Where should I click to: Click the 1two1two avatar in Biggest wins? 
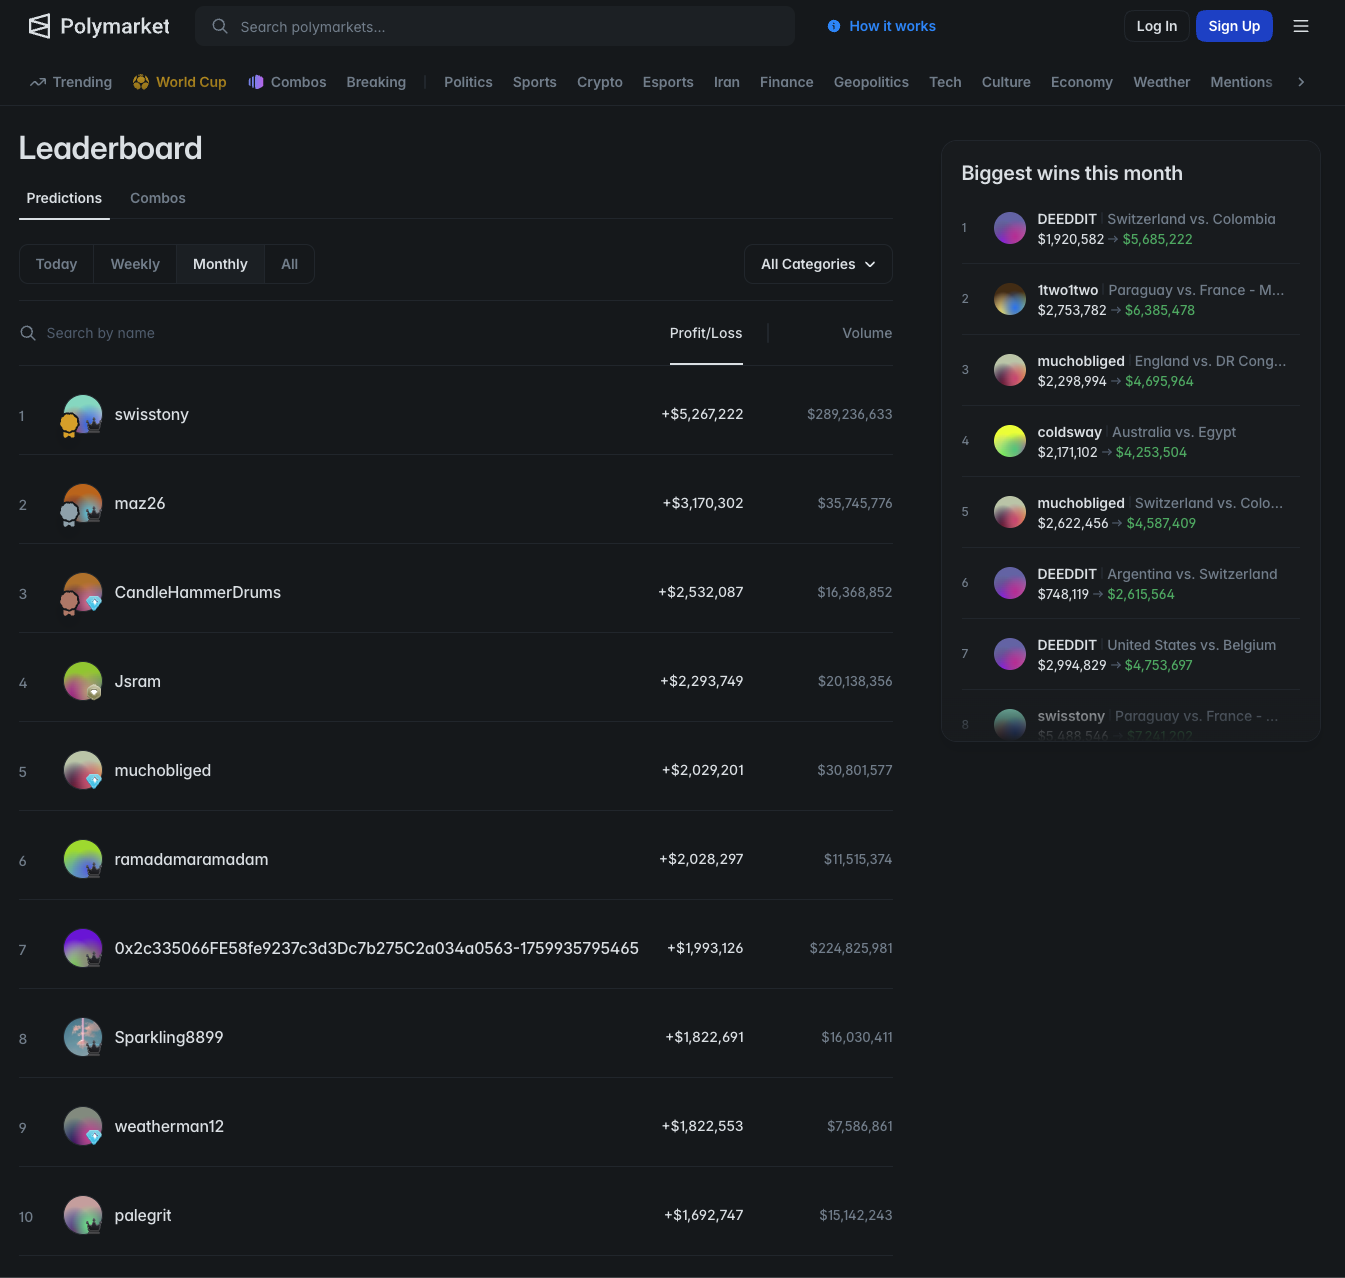1010,299
